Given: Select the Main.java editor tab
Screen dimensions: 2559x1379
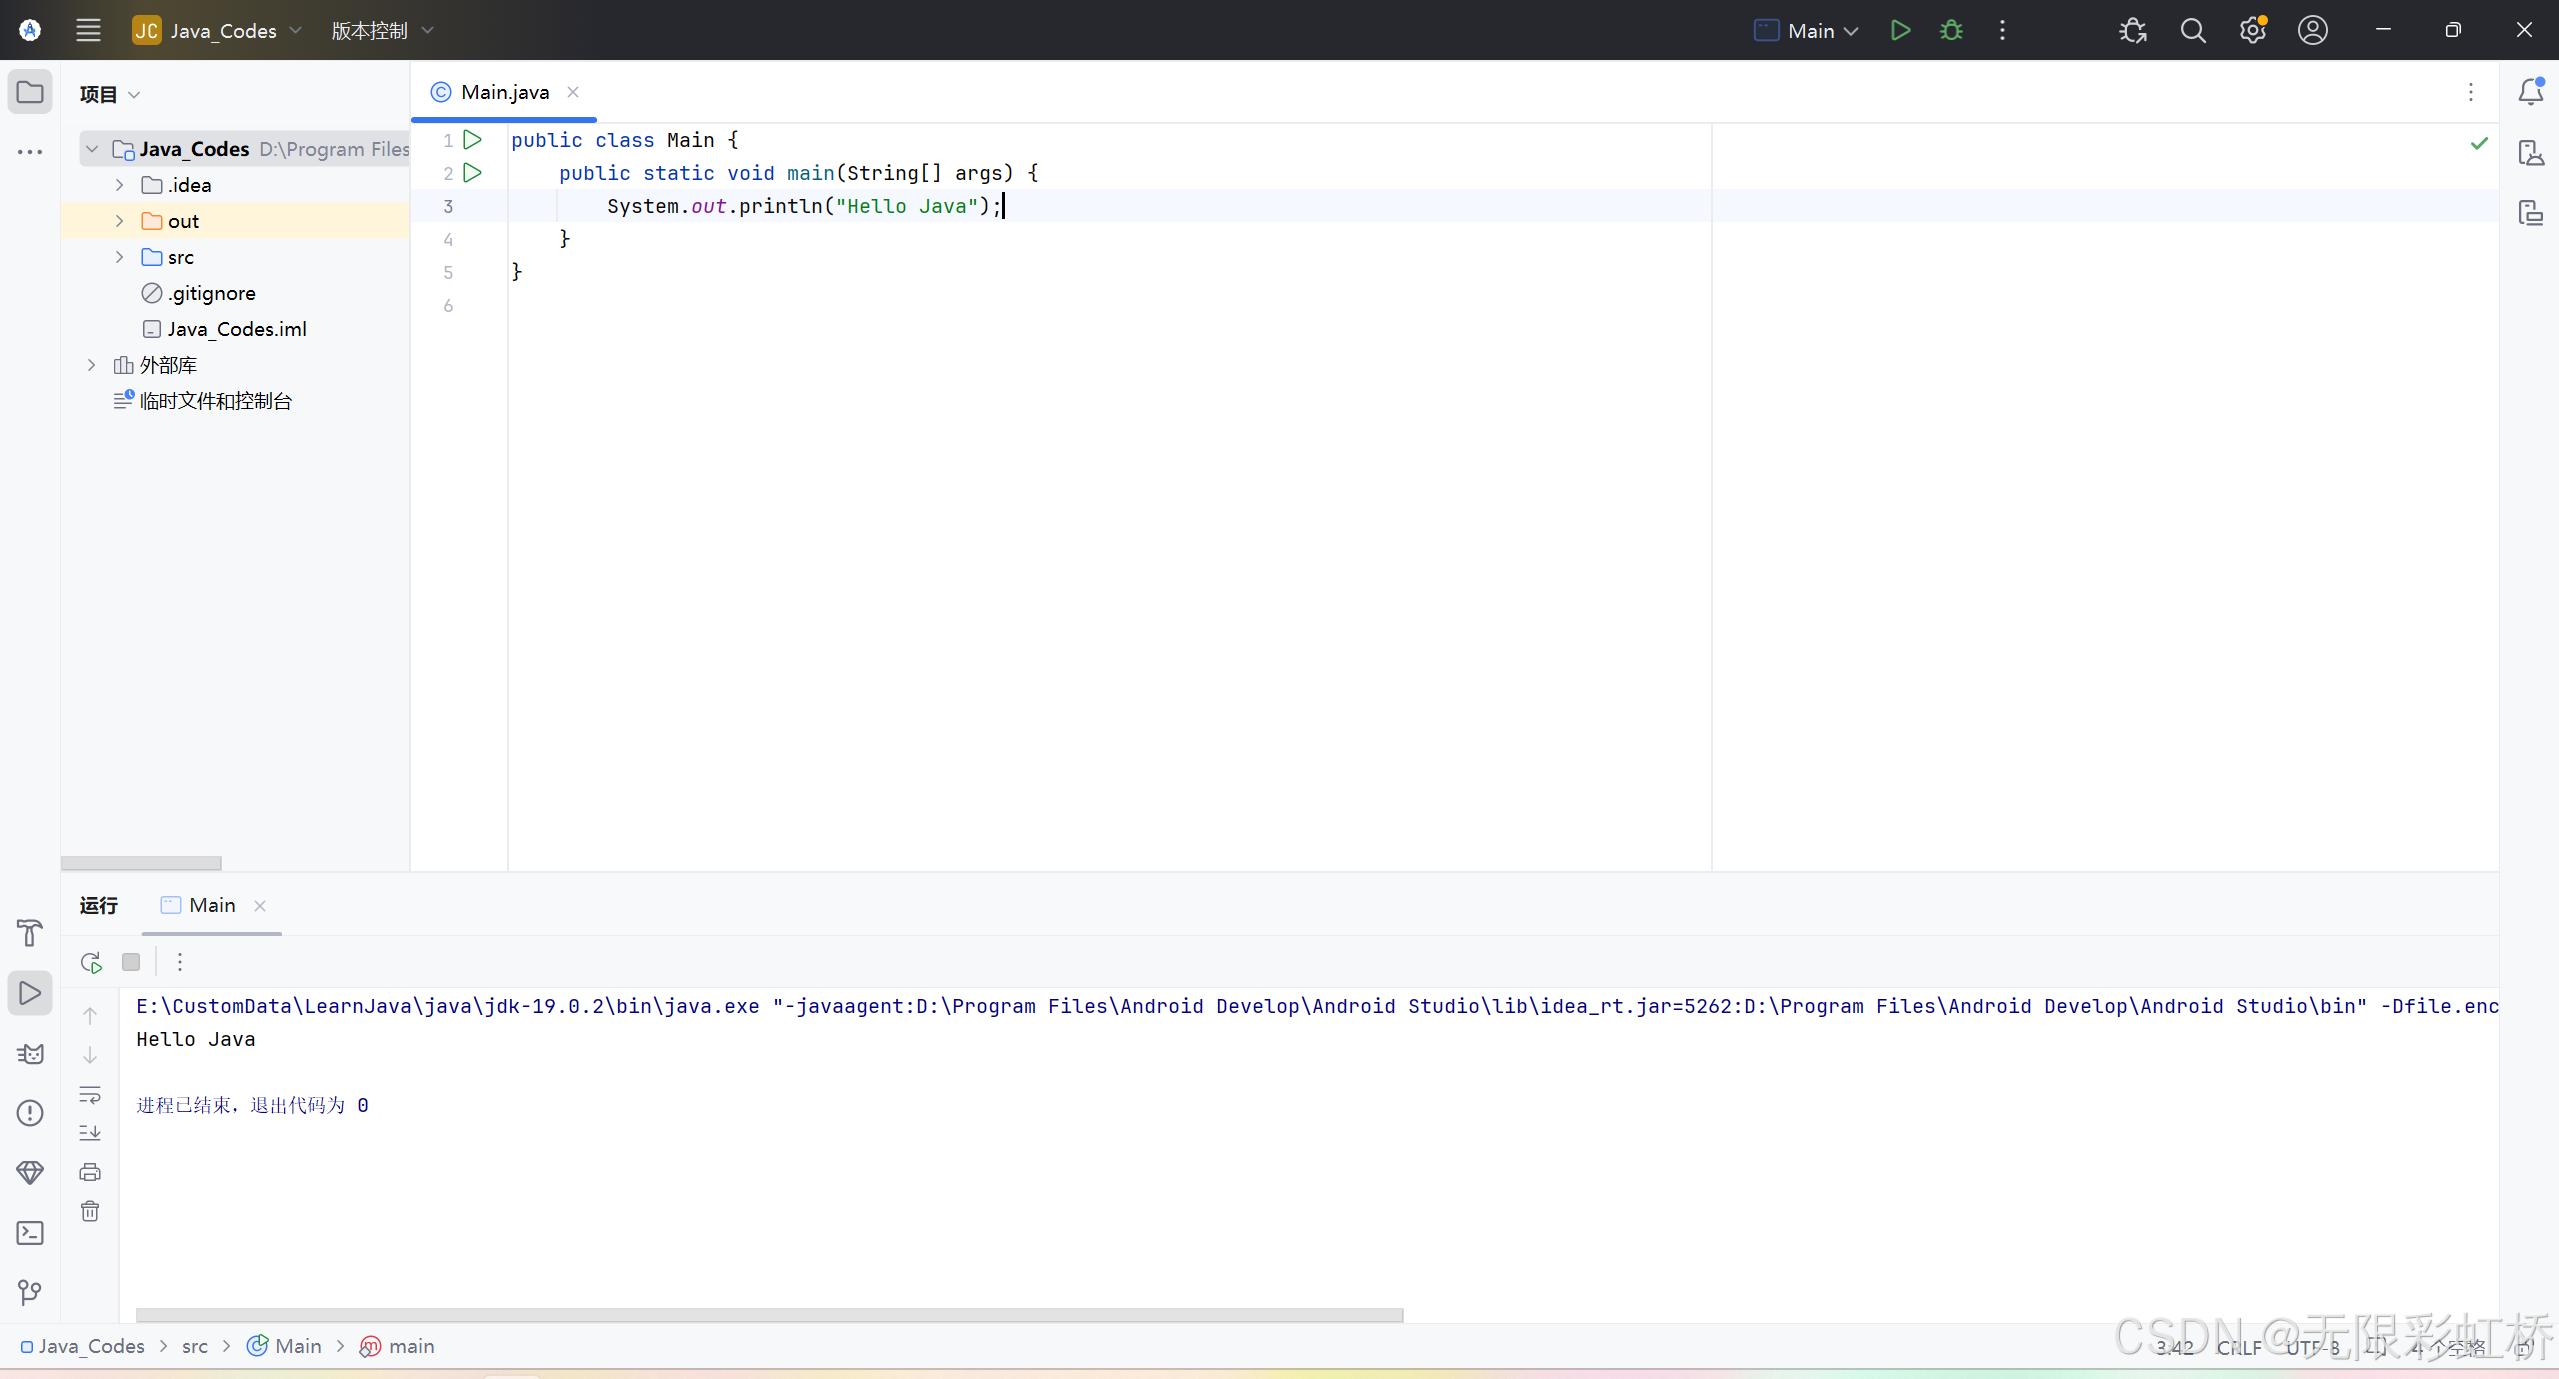Looking at the screenshot, I should pos(504,92).
